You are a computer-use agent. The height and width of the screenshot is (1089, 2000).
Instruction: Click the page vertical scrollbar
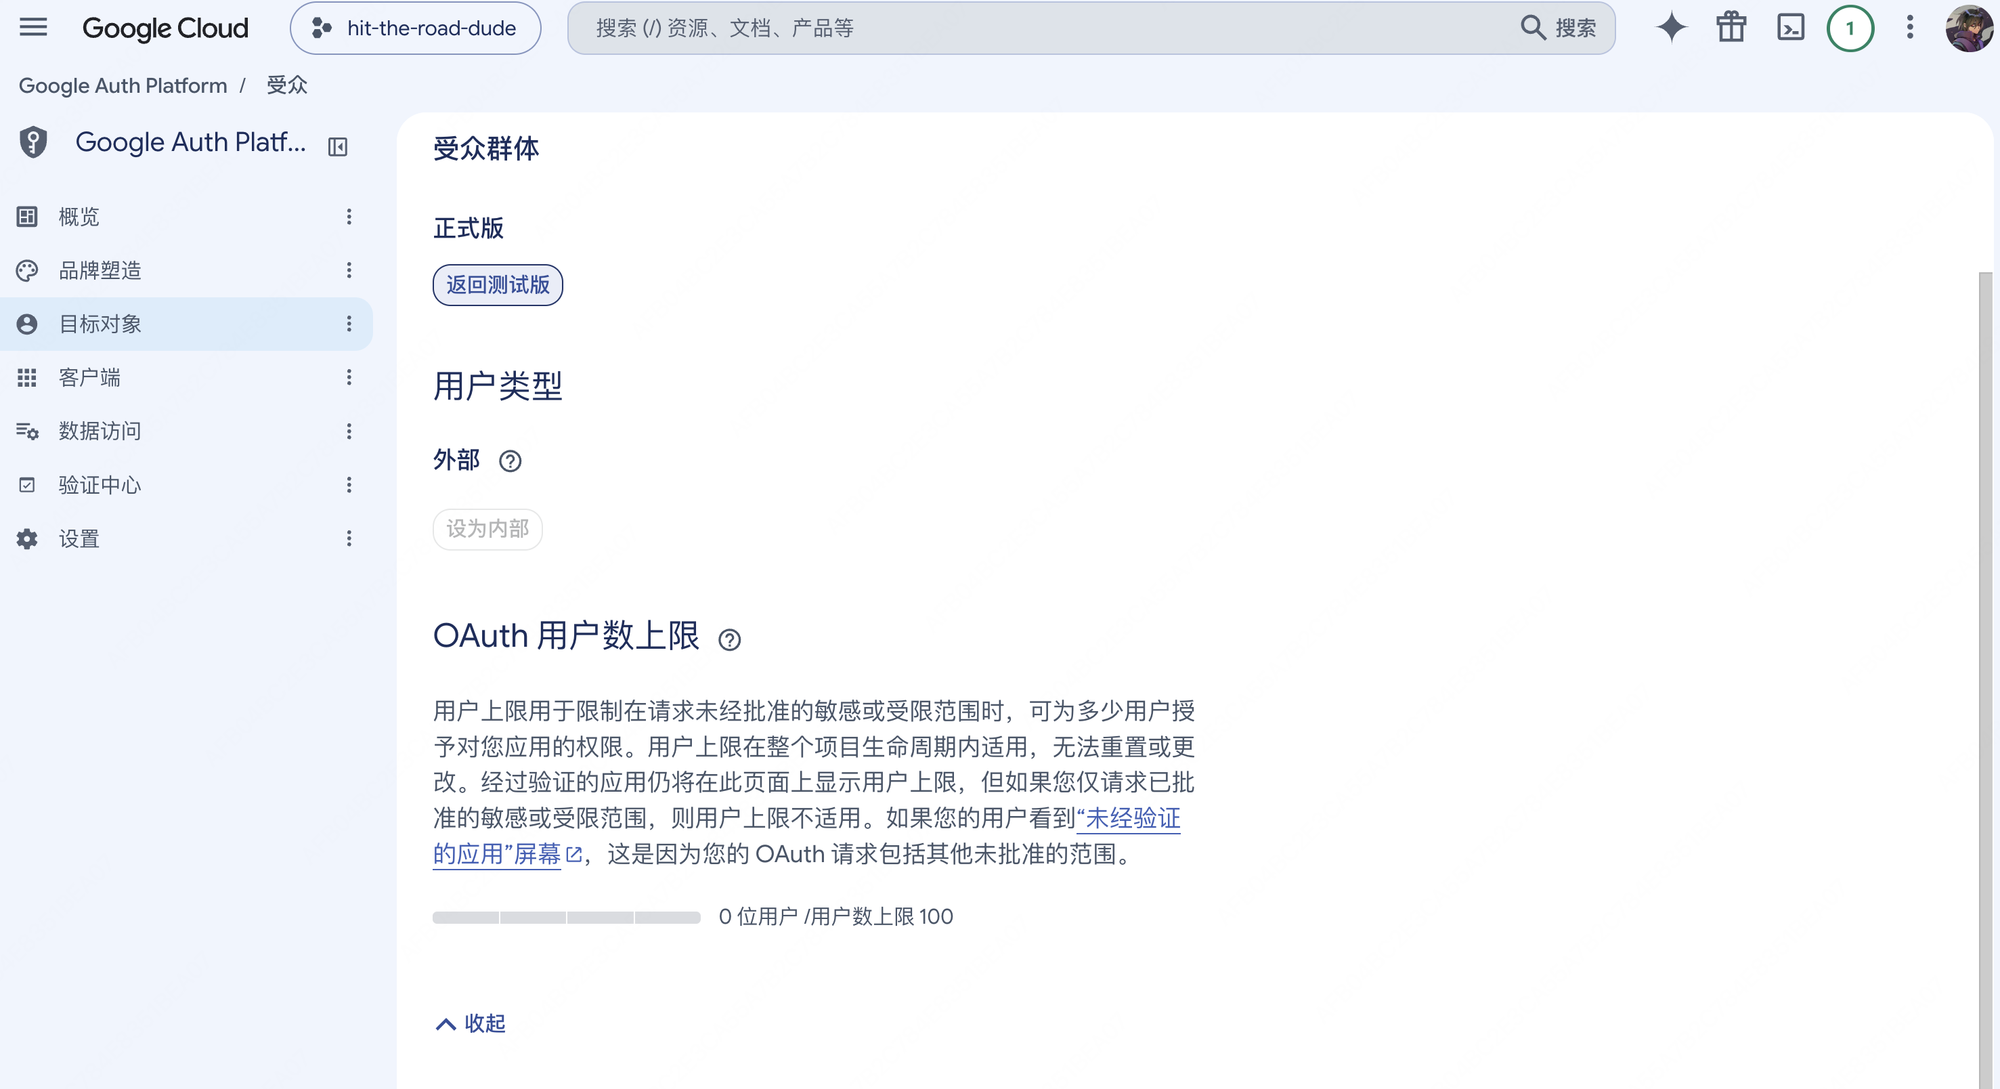[1986, 680]
